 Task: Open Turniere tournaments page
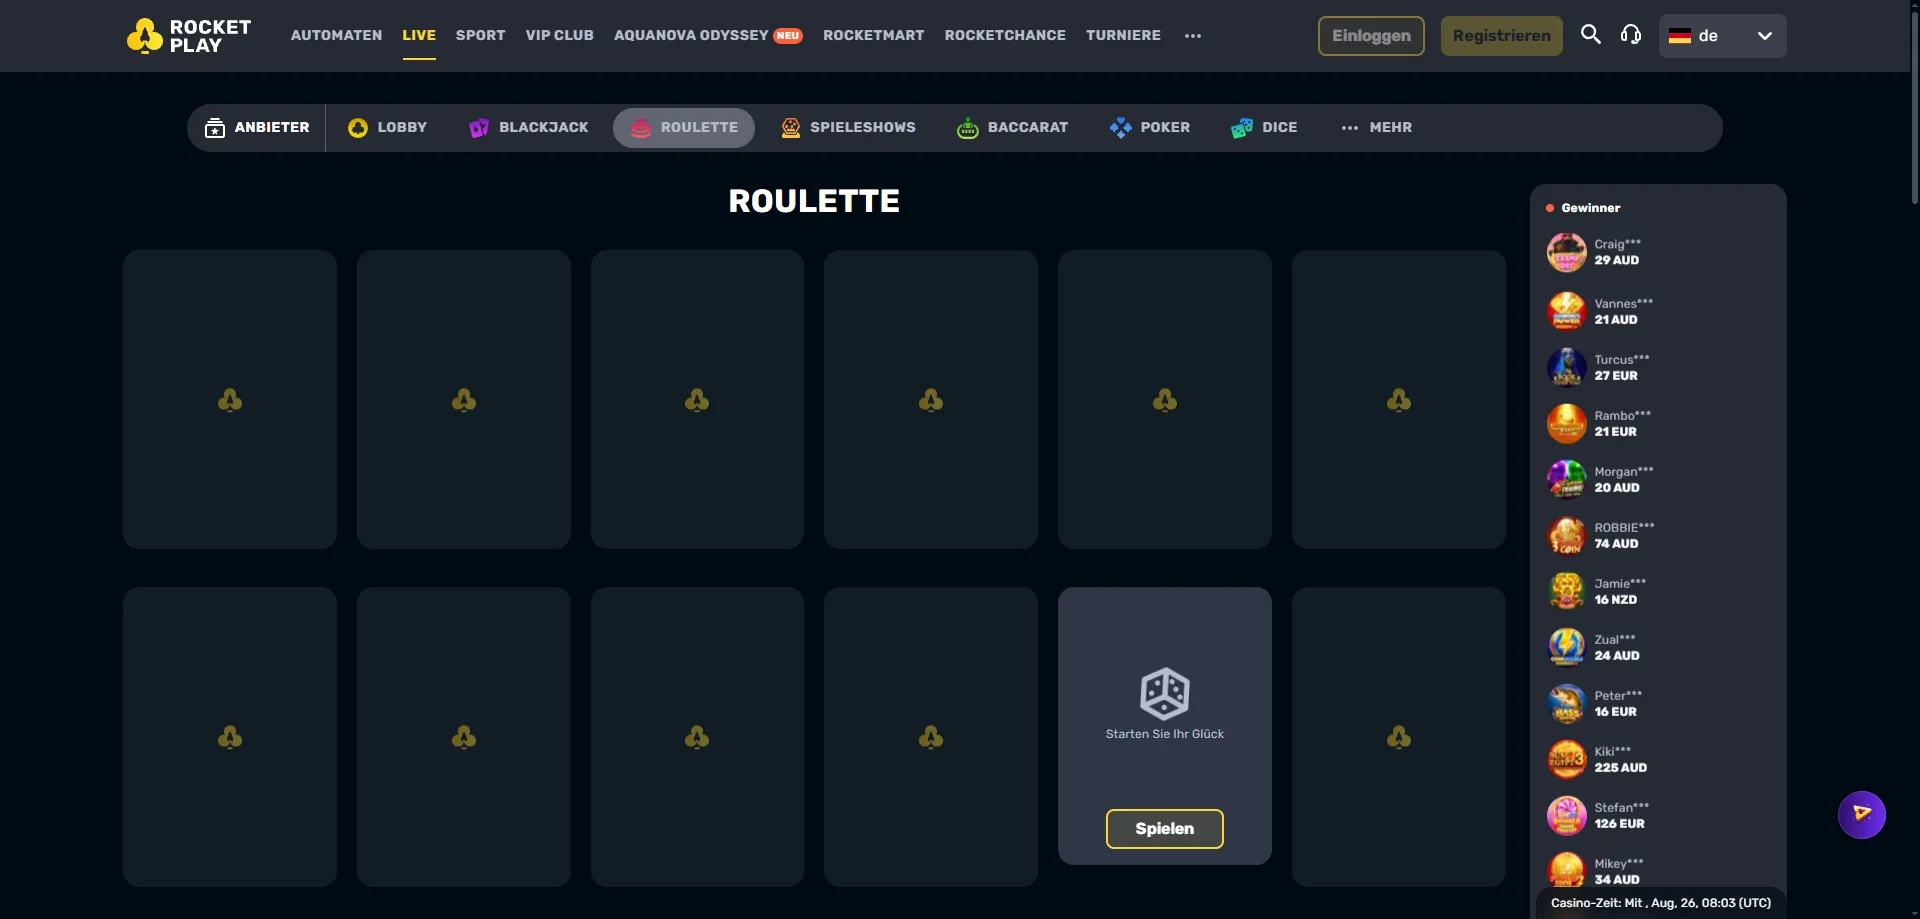click(x=1123, y=35)
